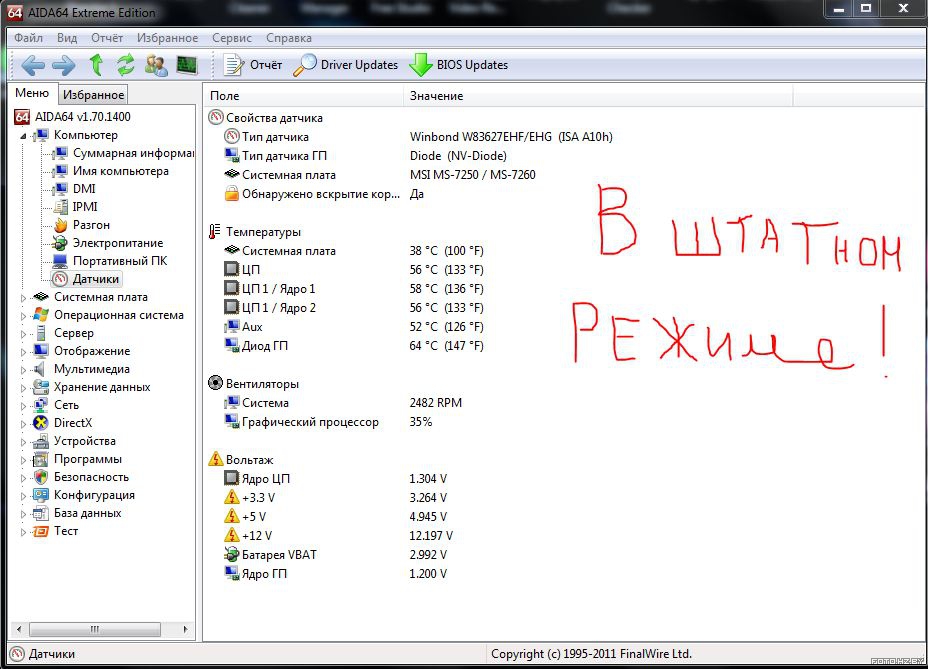Click the Диод ГП row icon
The height and width of the screenshot is (669, 928).
pos(231,345)
